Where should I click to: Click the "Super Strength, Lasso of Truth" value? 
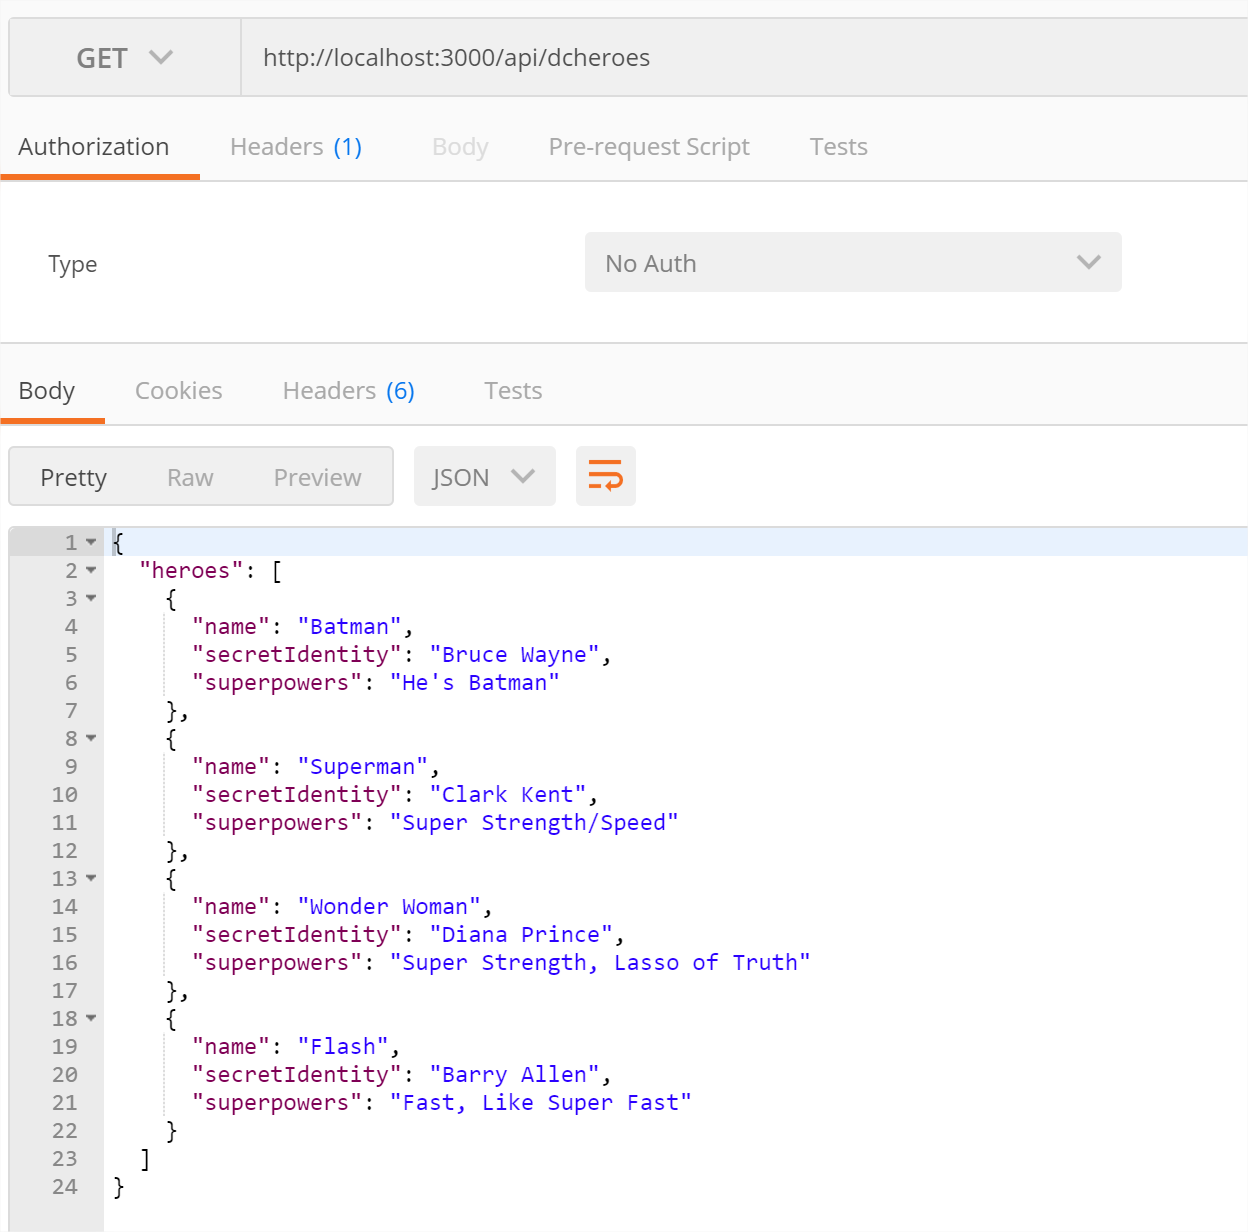pyautogui.click(x=600, y=962)
